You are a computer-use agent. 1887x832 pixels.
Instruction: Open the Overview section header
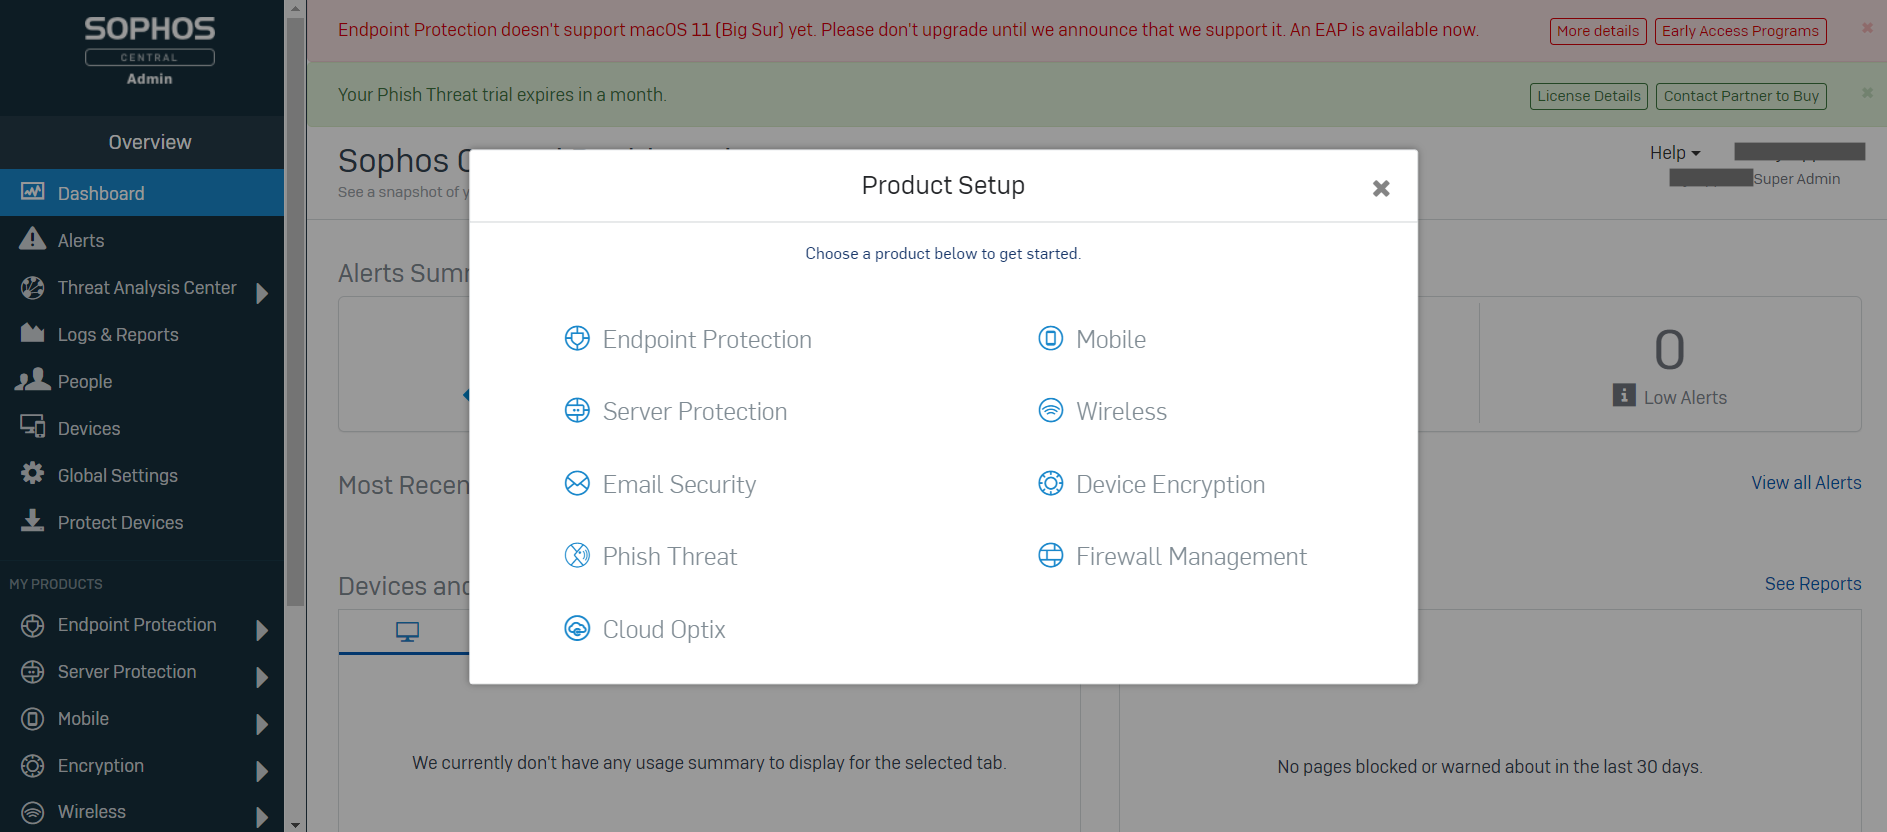(x=142, y=142)
